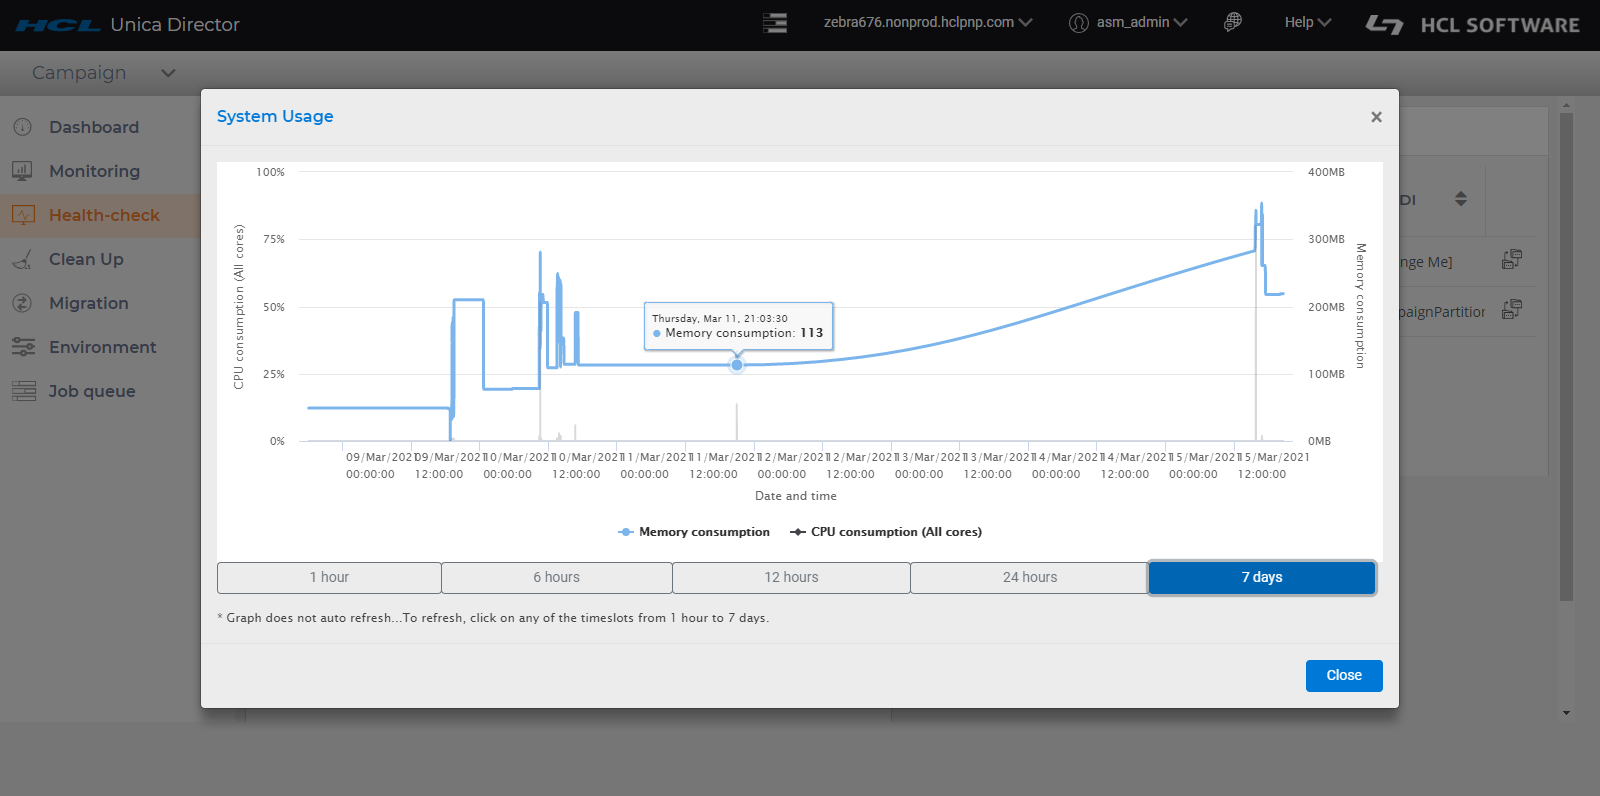Click the Dashboard icon in sidebar

[x=23, y=127]
